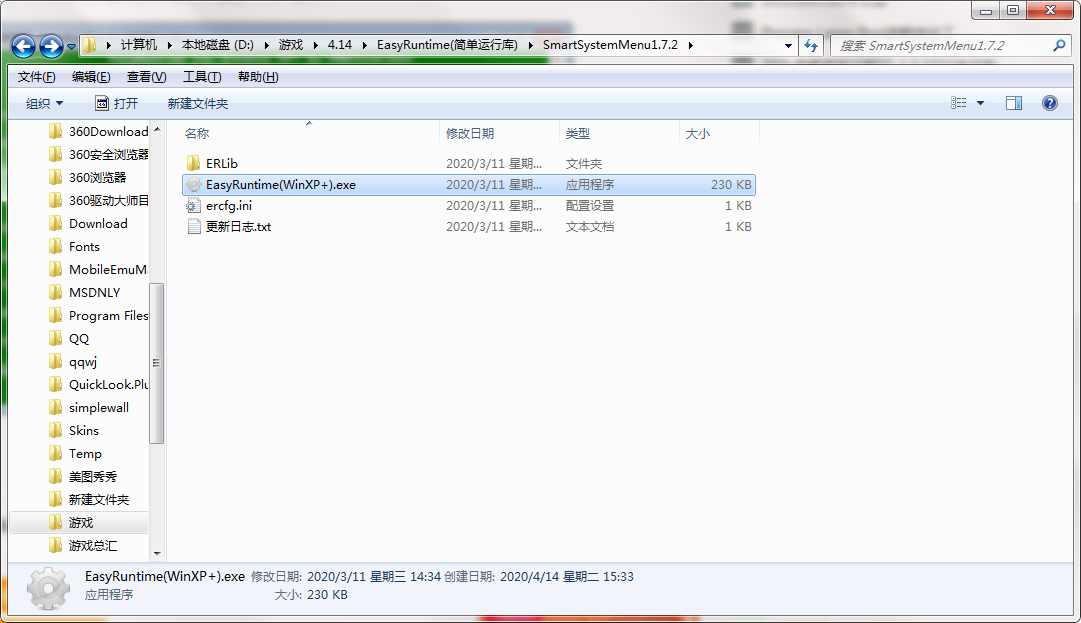Open the 帮助(H) menu
This screenshot has width=1081, height=623.
point(258,76)
